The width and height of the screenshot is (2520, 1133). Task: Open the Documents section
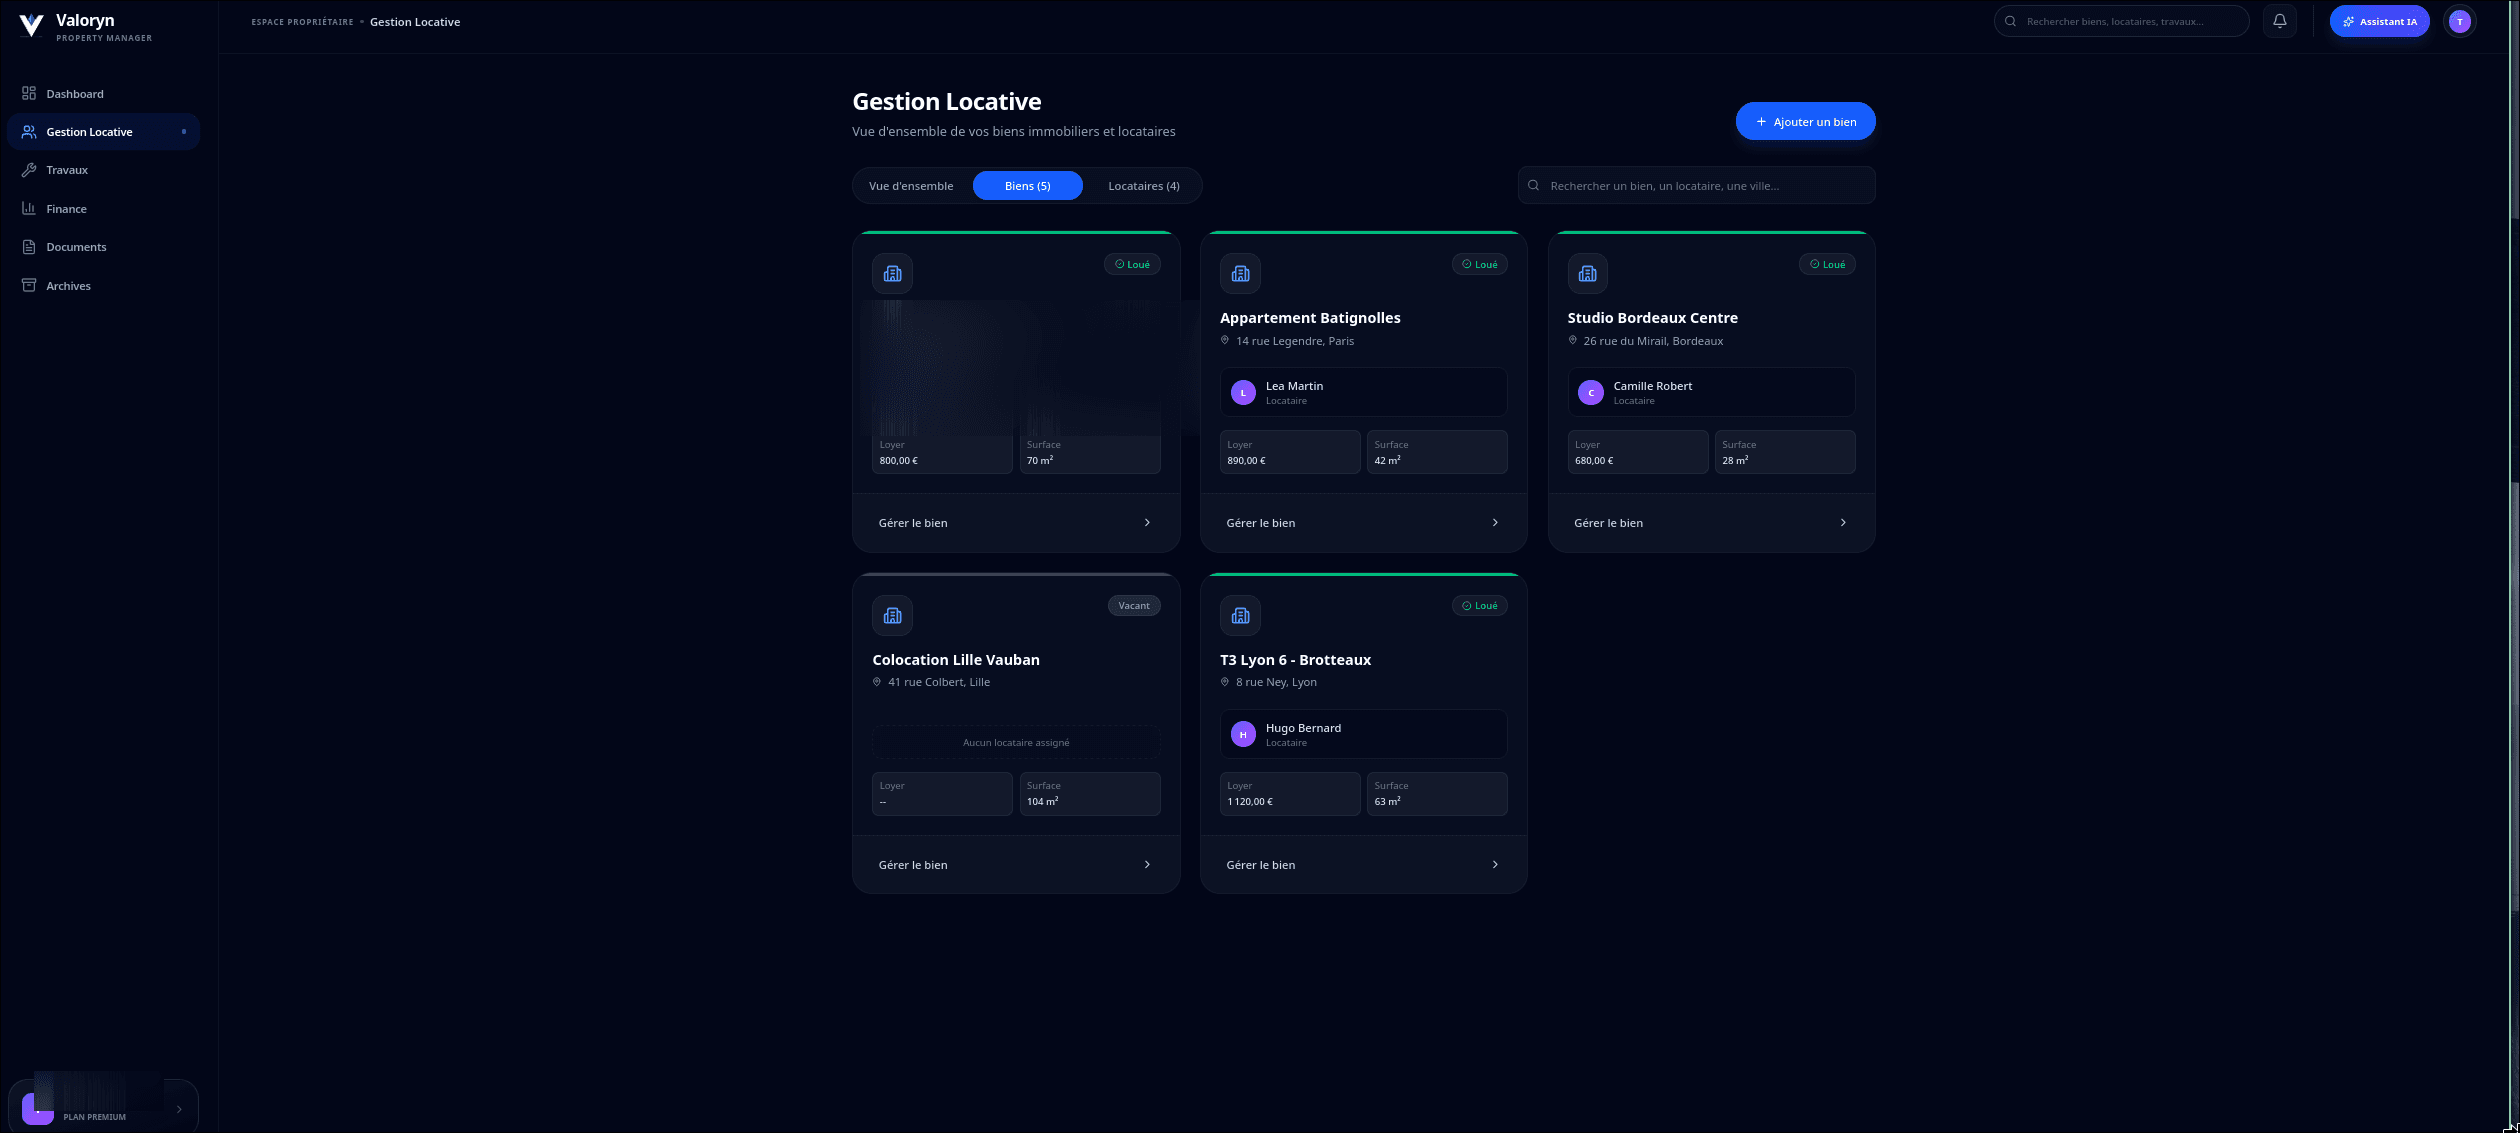click(x=76, y=246)
